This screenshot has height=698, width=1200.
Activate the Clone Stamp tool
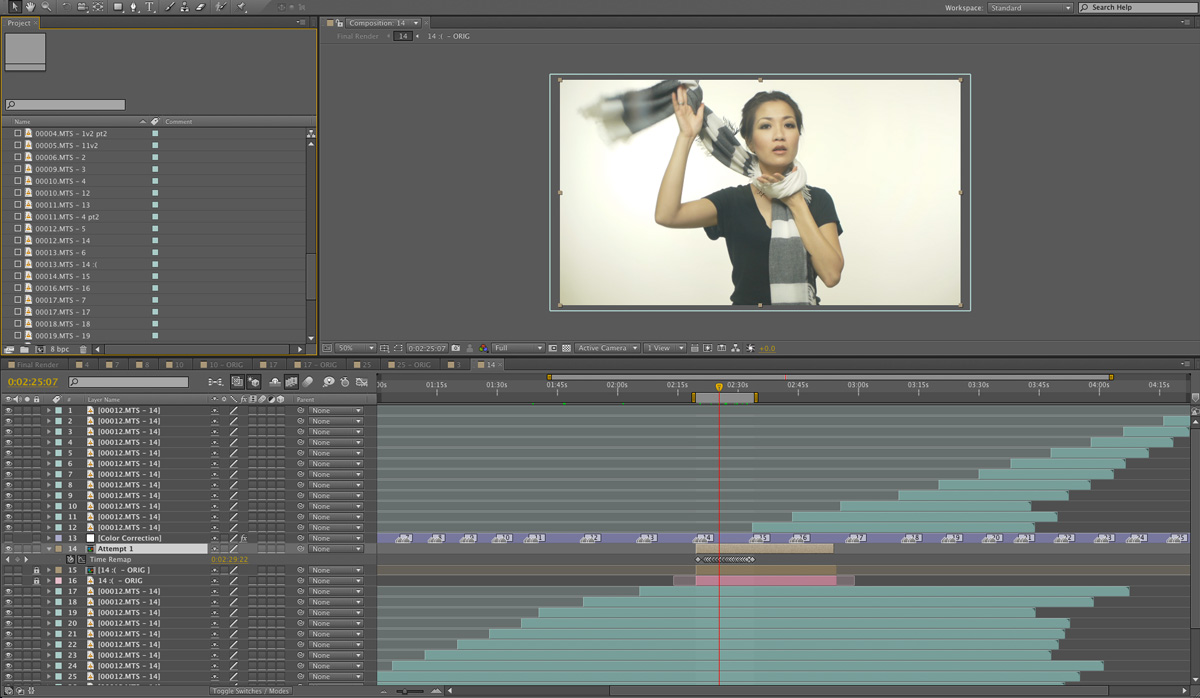184,7
